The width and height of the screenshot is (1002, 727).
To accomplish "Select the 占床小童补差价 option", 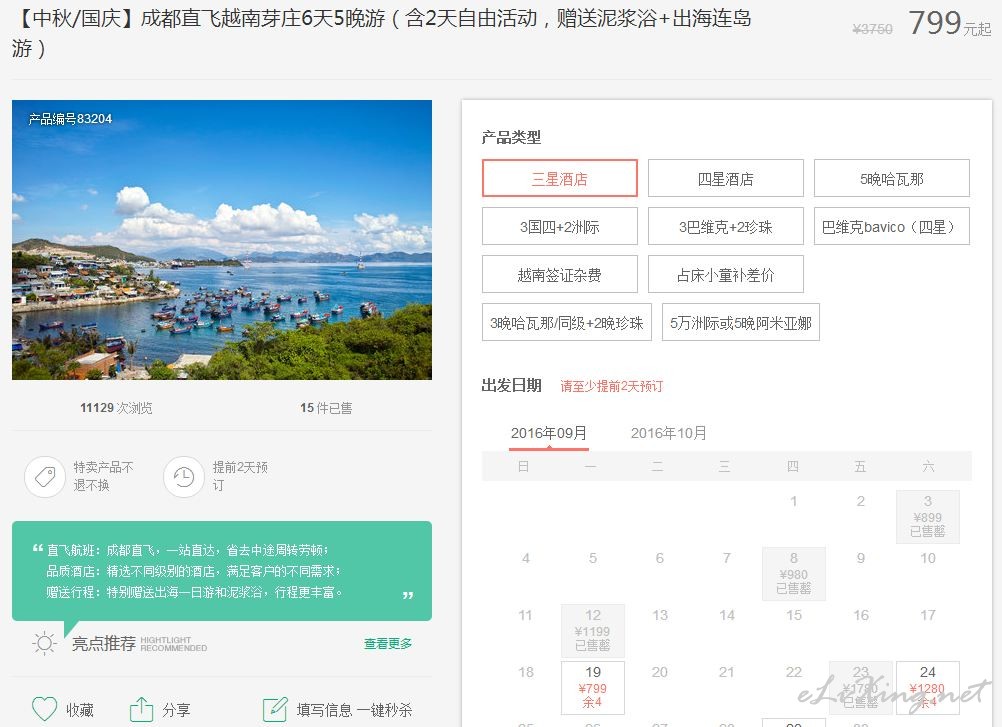I will coord(725,274).
